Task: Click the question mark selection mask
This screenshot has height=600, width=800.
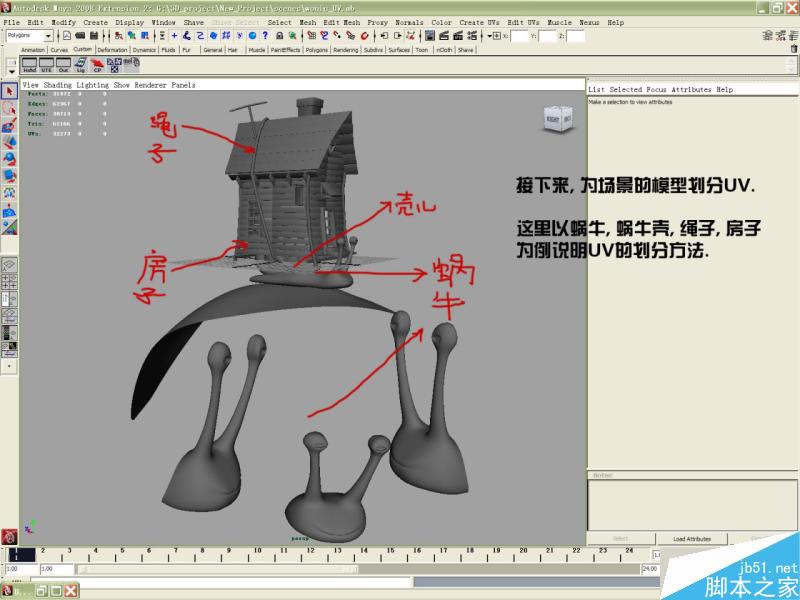Action: click(265, 36)
